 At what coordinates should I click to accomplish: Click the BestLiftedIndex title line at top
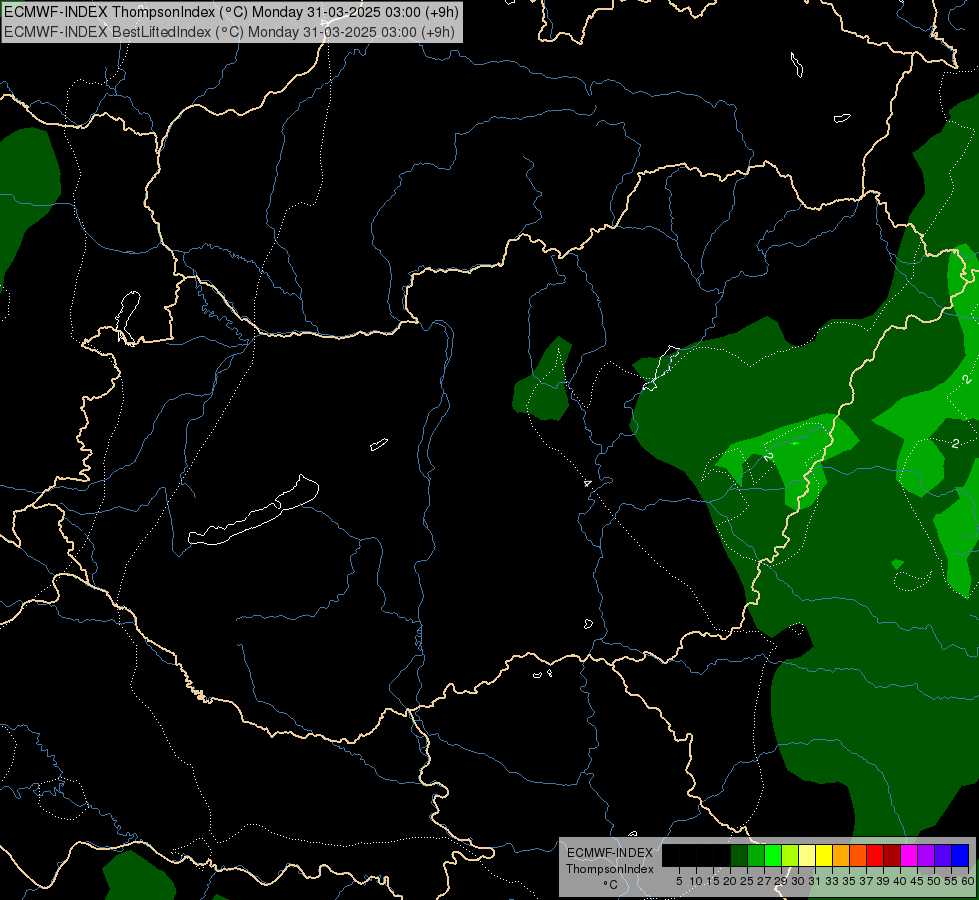tap(229, 32)
